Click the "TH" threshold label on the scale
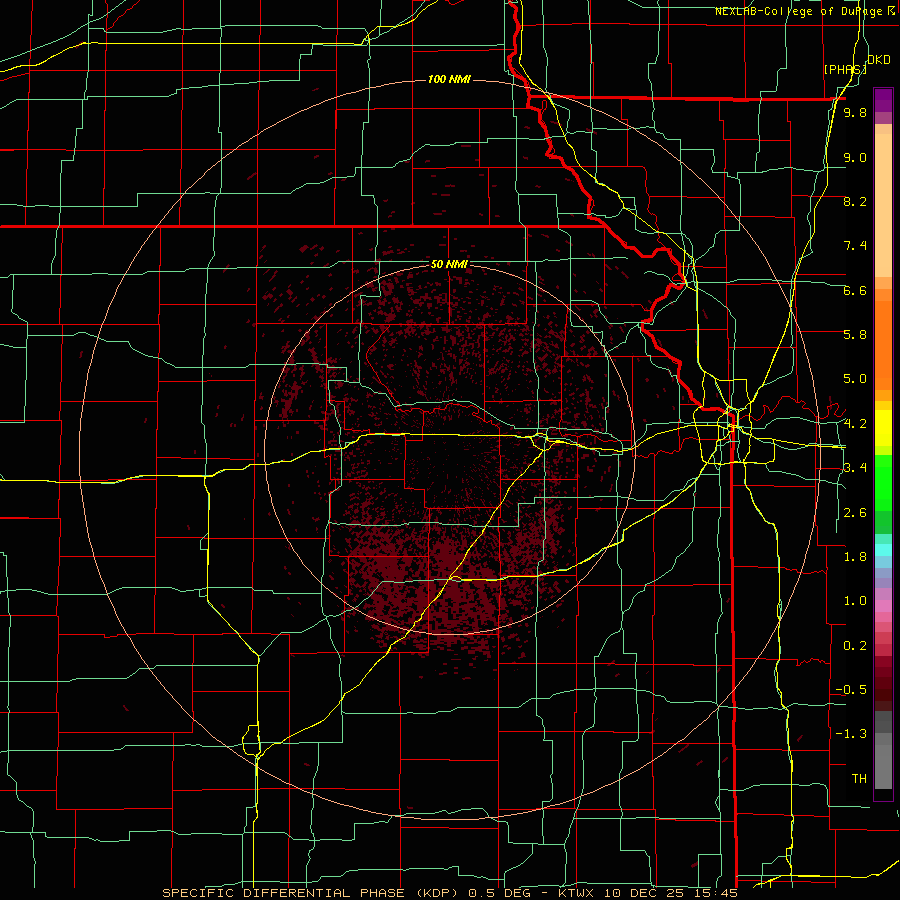The width and height of the screenshot is (900, 900). point(859,779)
